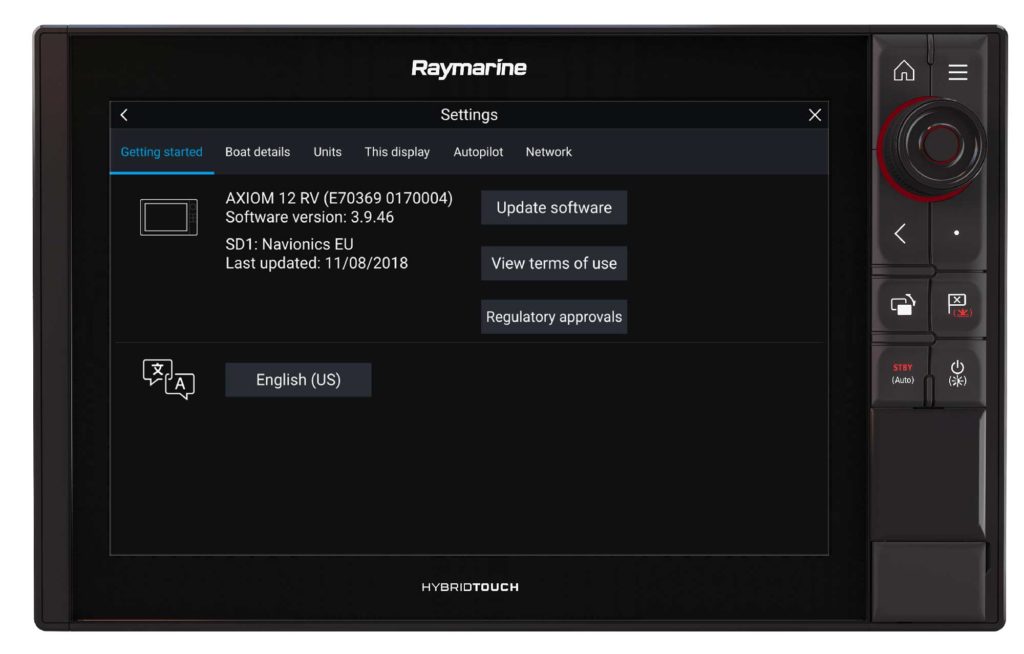Open the Getting started tab
This screenshot has width=1024, height=654.
pos(161,152)
